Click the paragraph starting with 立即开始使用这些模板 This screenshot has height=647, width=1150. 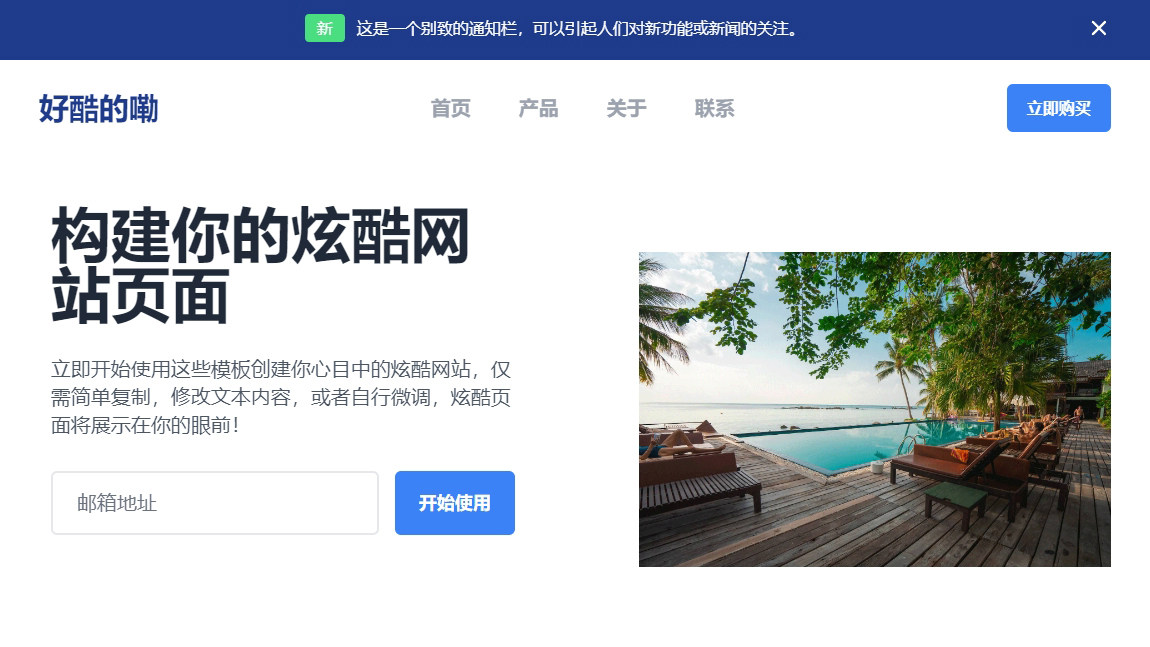pos(281,397)
